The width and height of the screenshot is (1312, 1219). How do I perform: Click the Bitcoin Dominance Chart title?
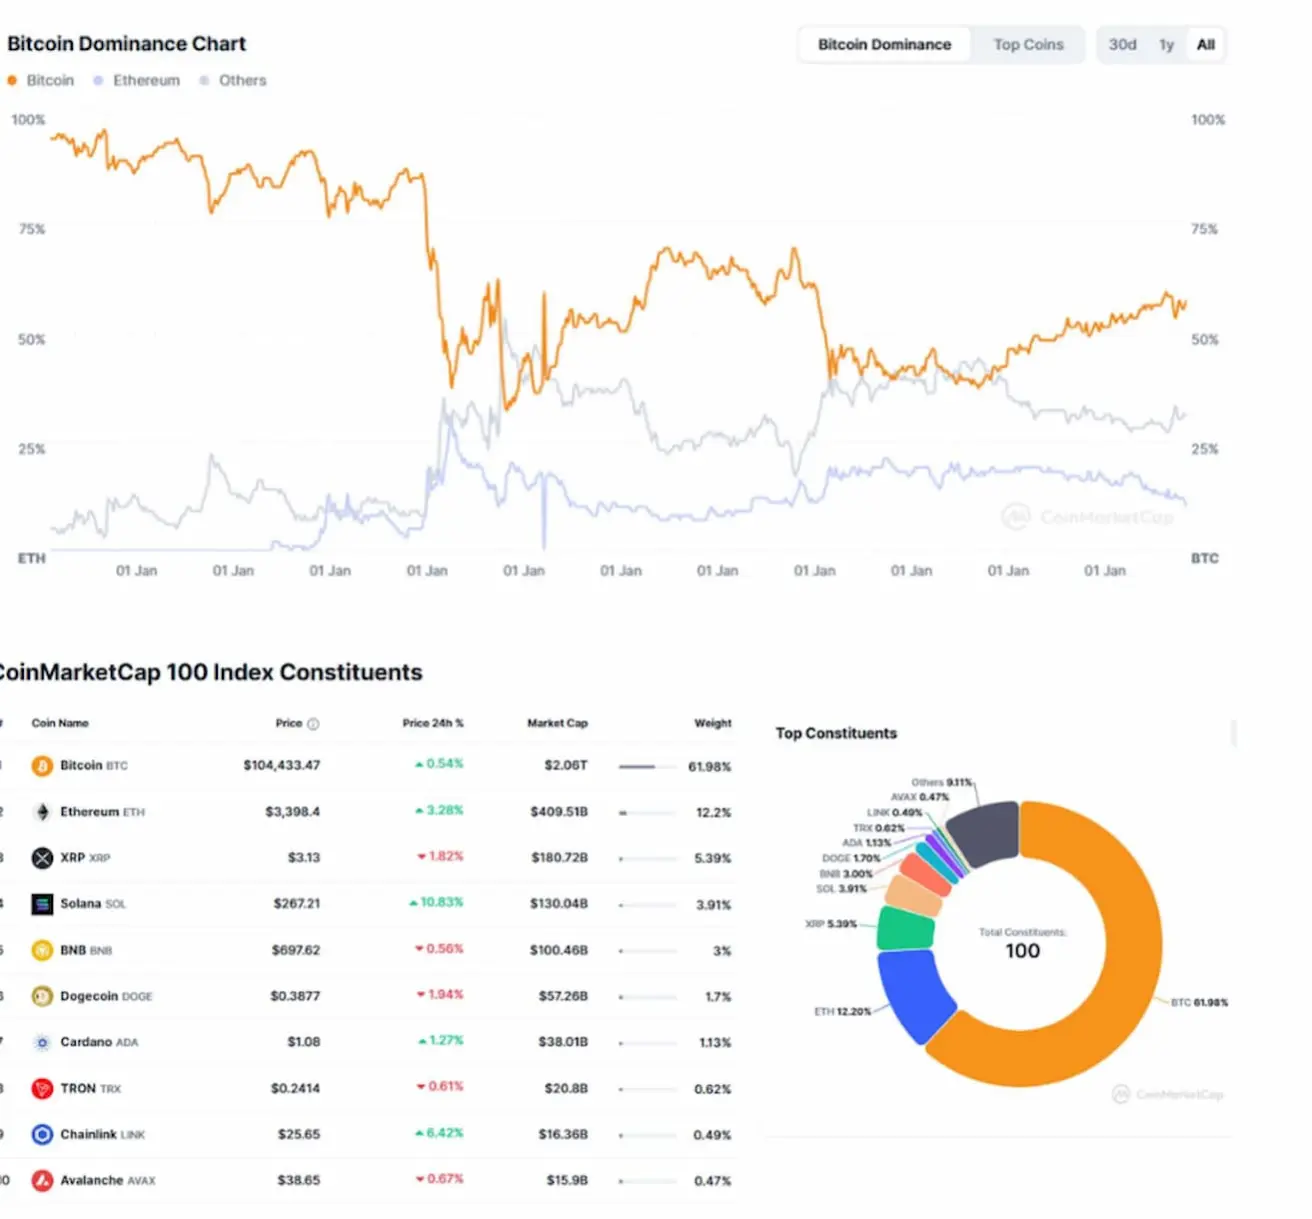[x=126, y=44]
